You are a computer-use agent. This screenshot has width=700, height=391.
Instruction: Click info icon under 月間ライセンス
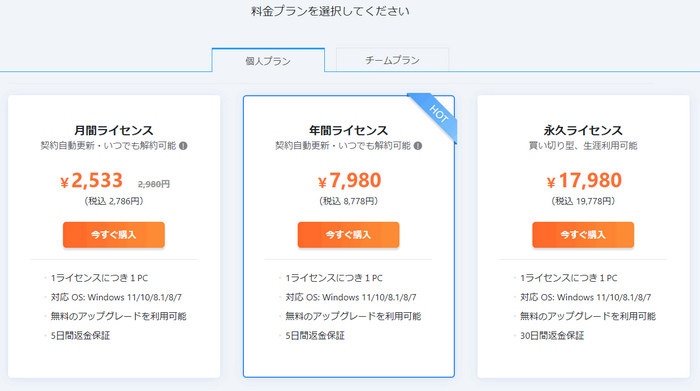[183, 146]
